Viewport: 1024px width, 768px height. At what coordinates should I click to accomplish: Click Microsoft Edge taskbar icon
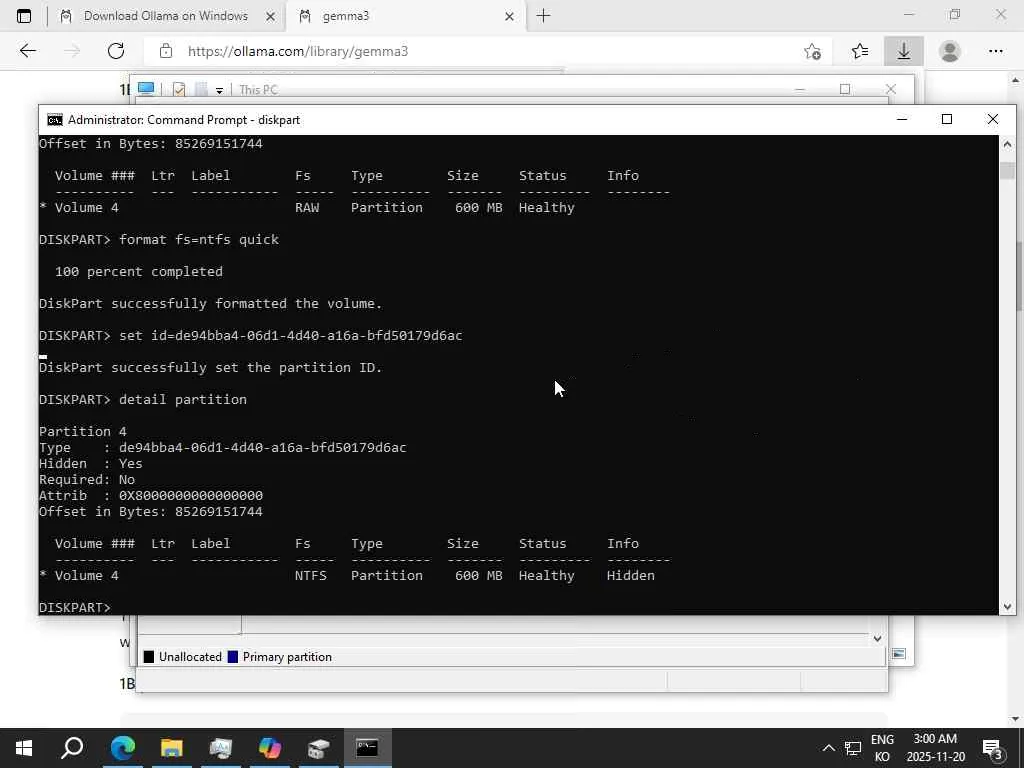coord(123,748)
